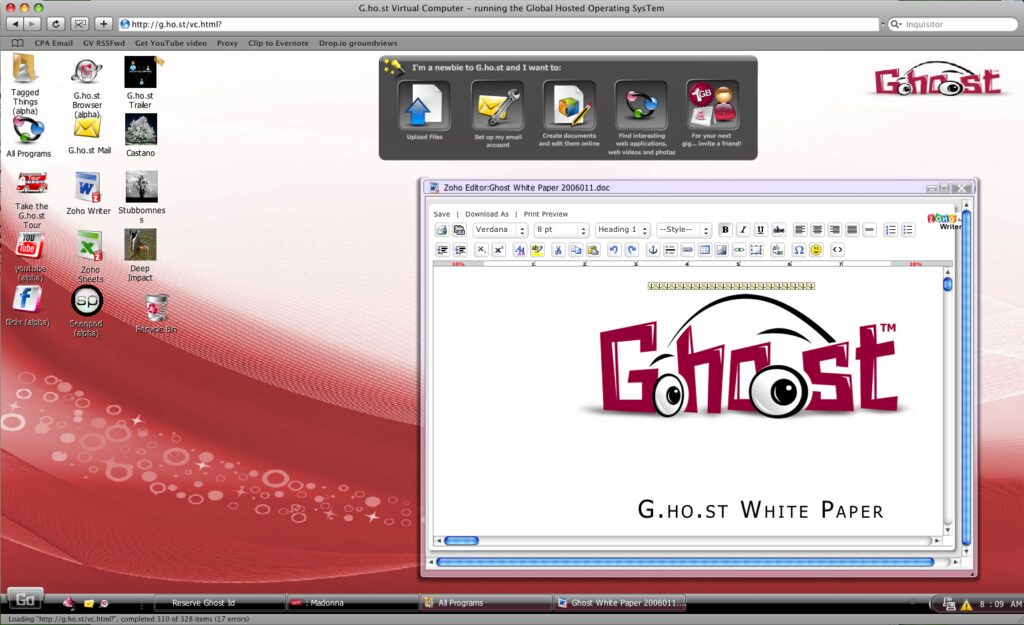Click the browser URL address field
The image size is (1024, 625).
coord(500,24)
